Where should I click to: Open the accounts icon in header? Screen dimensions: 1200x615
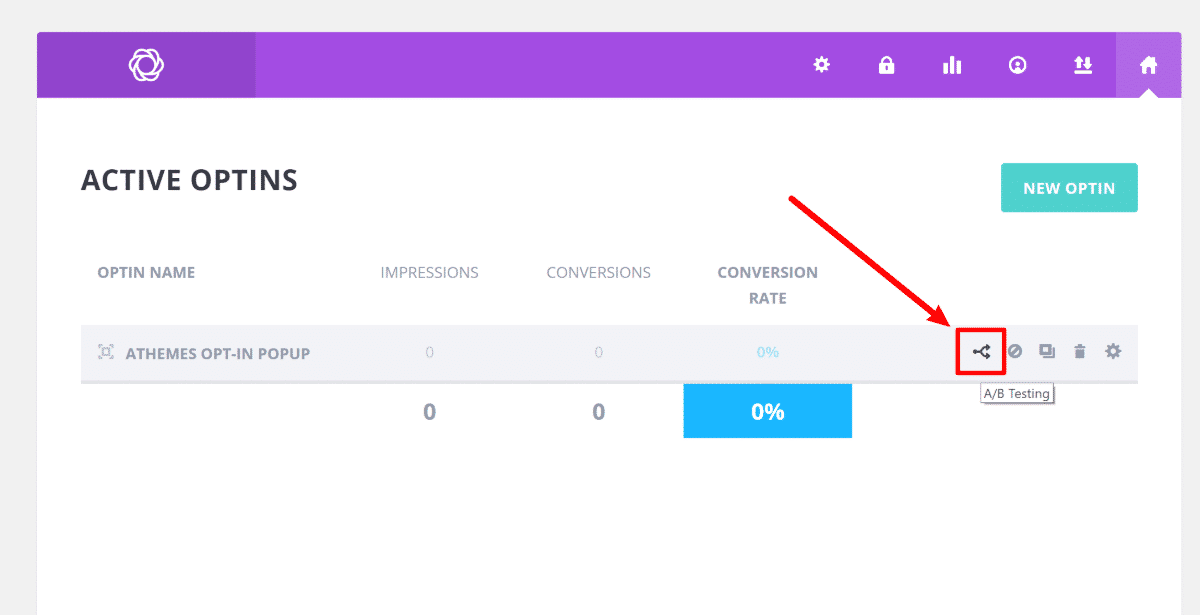1017,65
